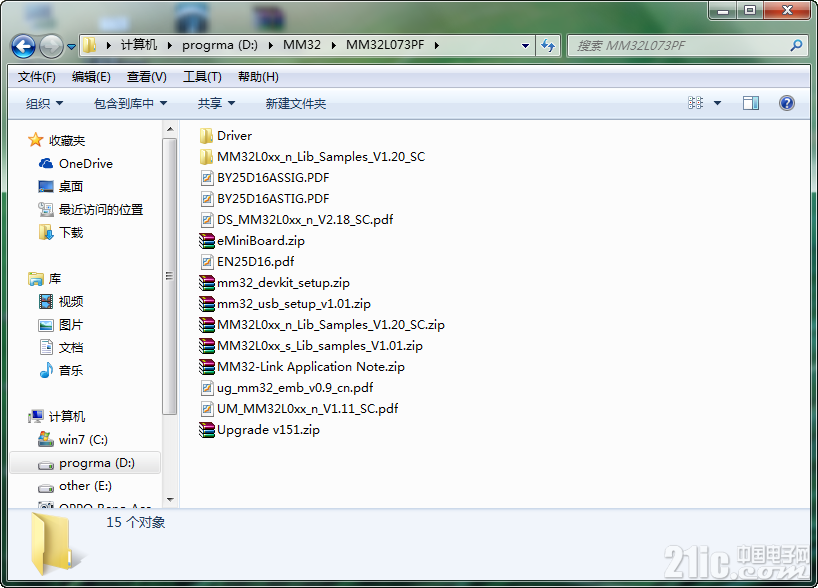Open the 帮助(H) menu

pos(258,77)
